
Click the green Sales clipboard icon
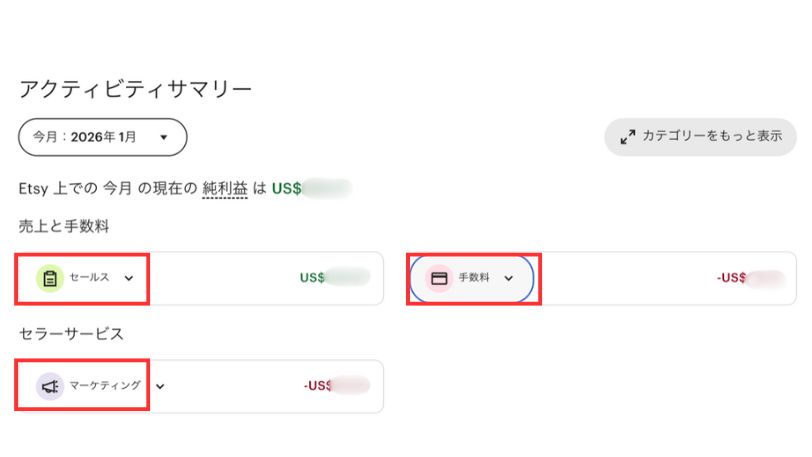pos(50,278)
